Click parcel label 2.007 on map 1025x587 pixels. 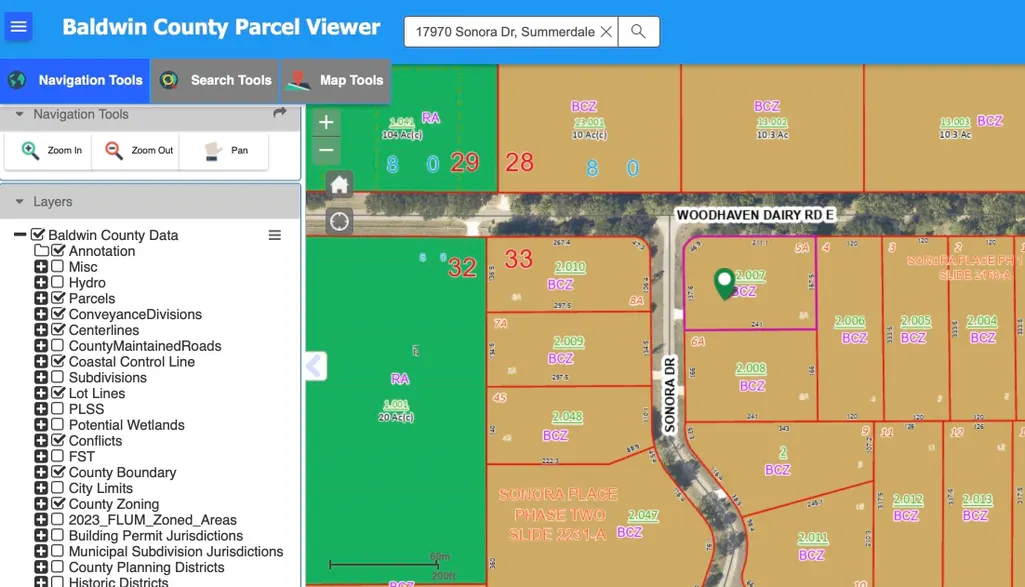750,276
